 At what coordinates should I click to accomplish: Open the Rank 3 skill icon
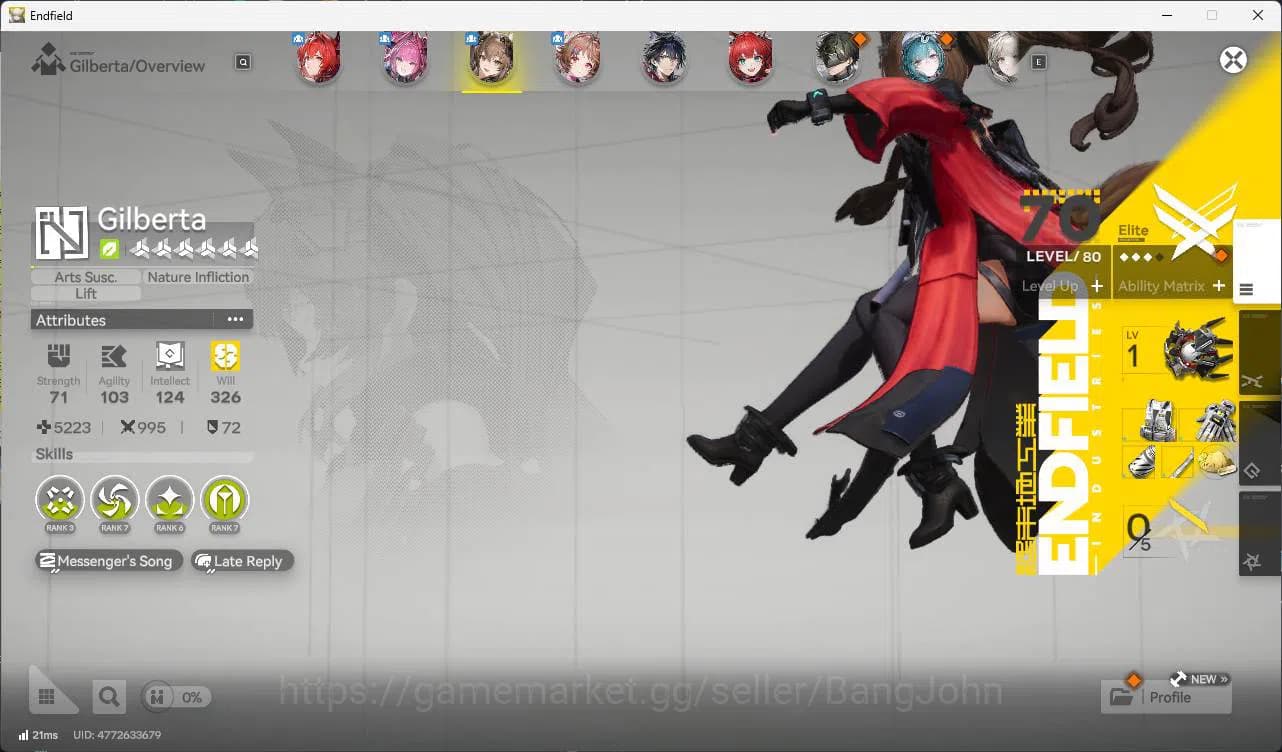tap(60, 500)
